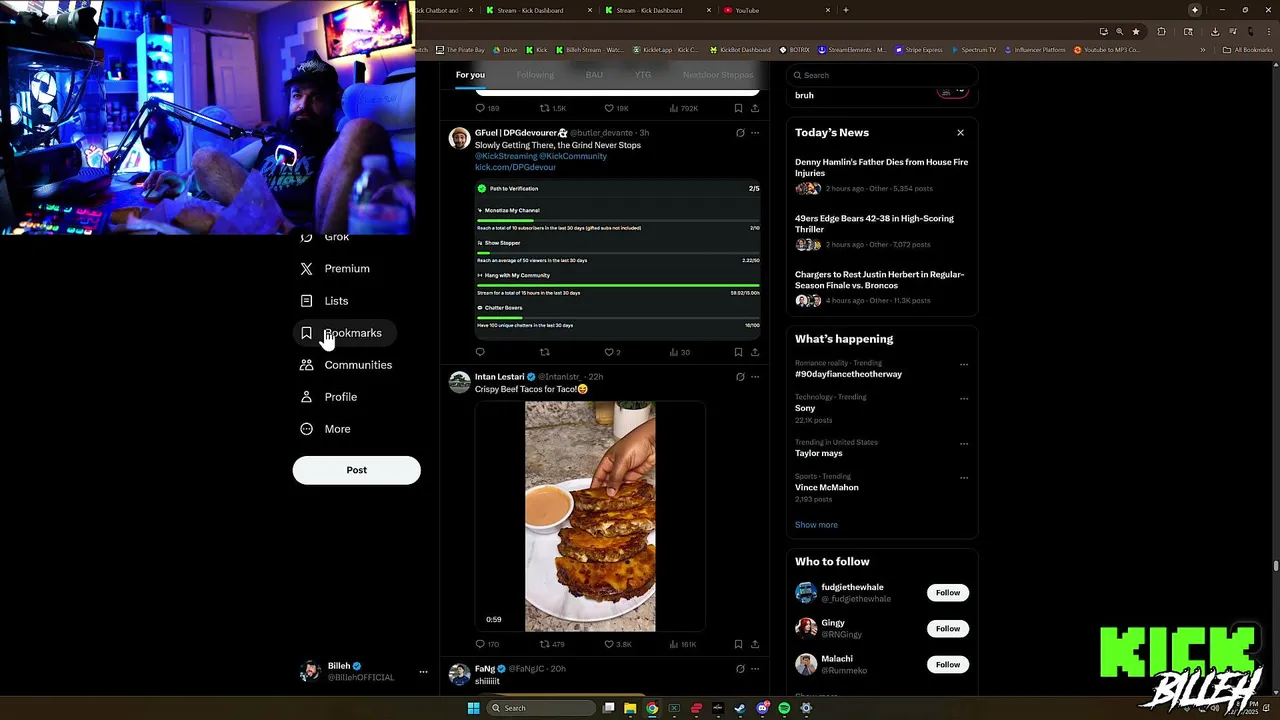Open Grok icon on GFuel post
This screenshot has width=1280, height=720.
pyautogui.click(x=740, y=133)
